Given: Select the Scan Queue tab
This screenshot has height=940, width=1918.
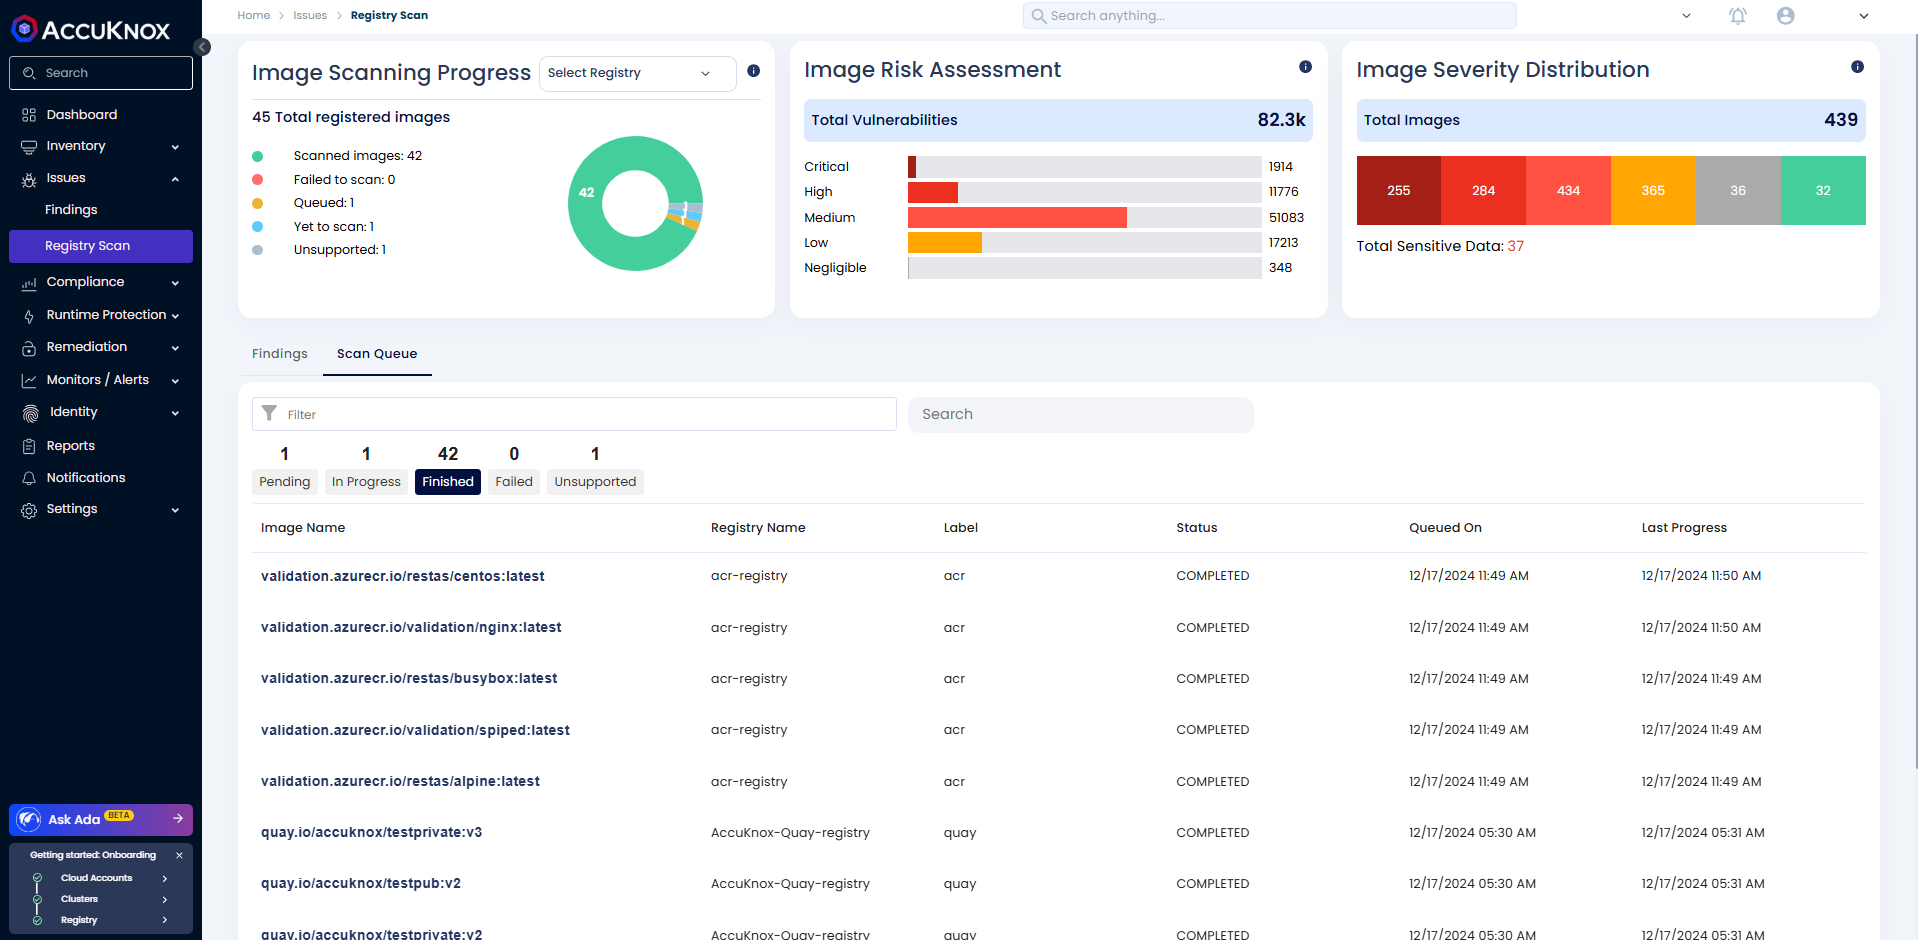Looking at the screenshot, I should click(377, 354).
